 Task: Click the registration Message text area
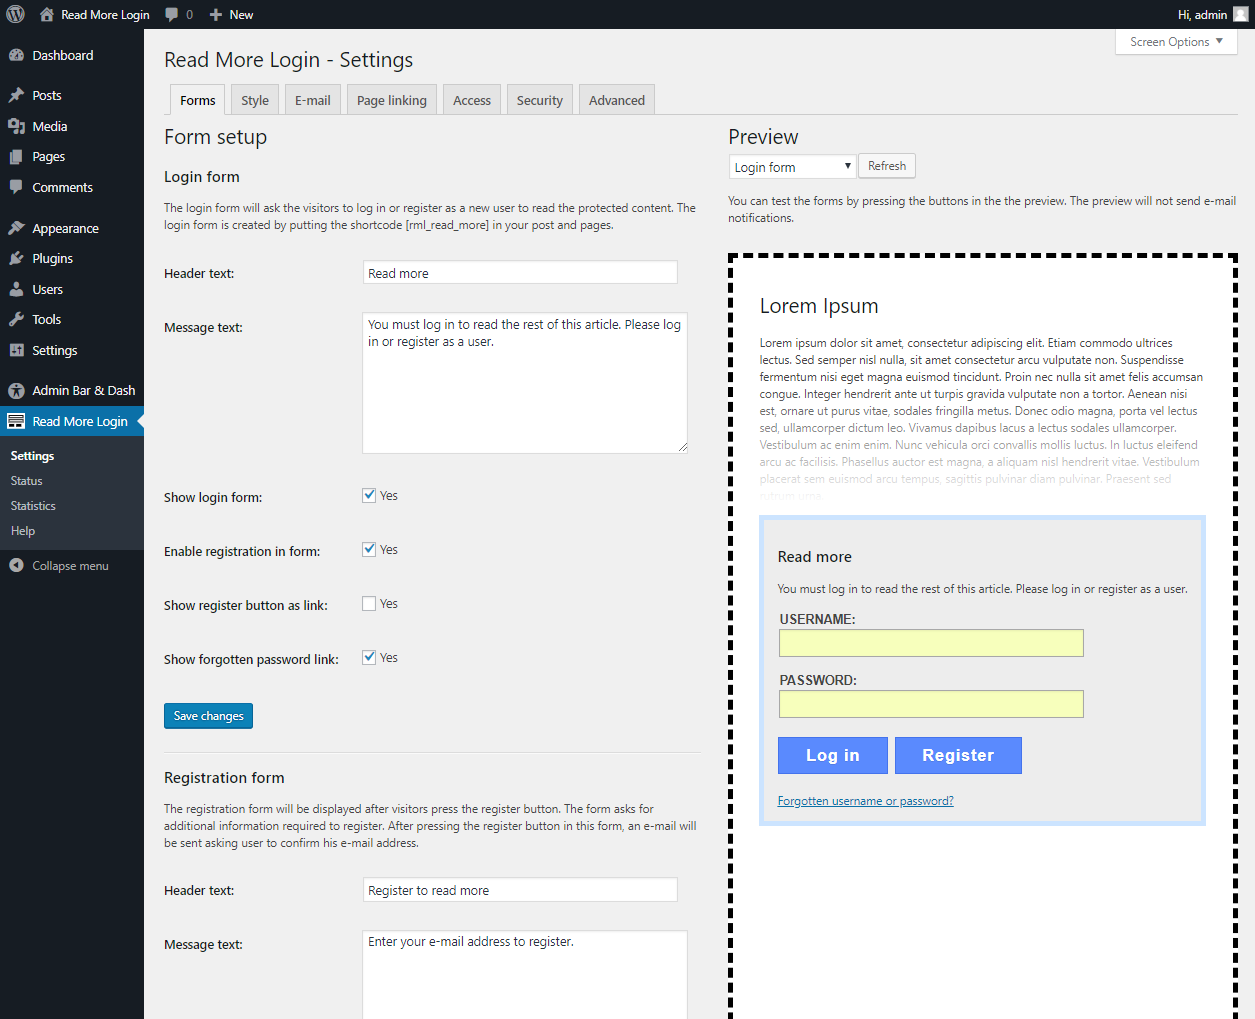525,975
